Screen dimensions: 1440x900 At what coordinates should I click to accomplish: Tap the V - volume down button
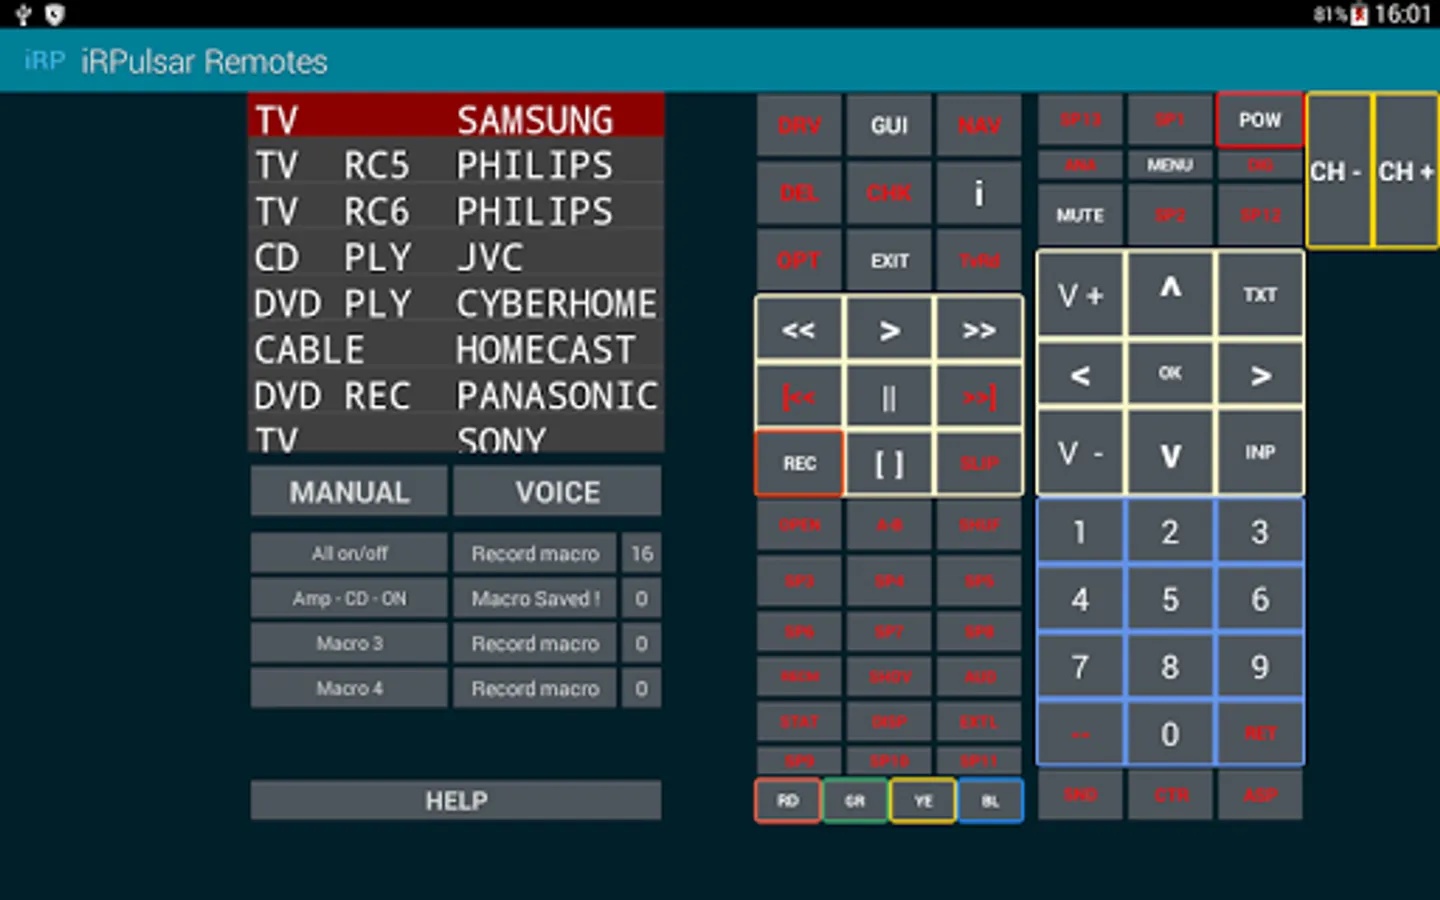coord(1080,453)
